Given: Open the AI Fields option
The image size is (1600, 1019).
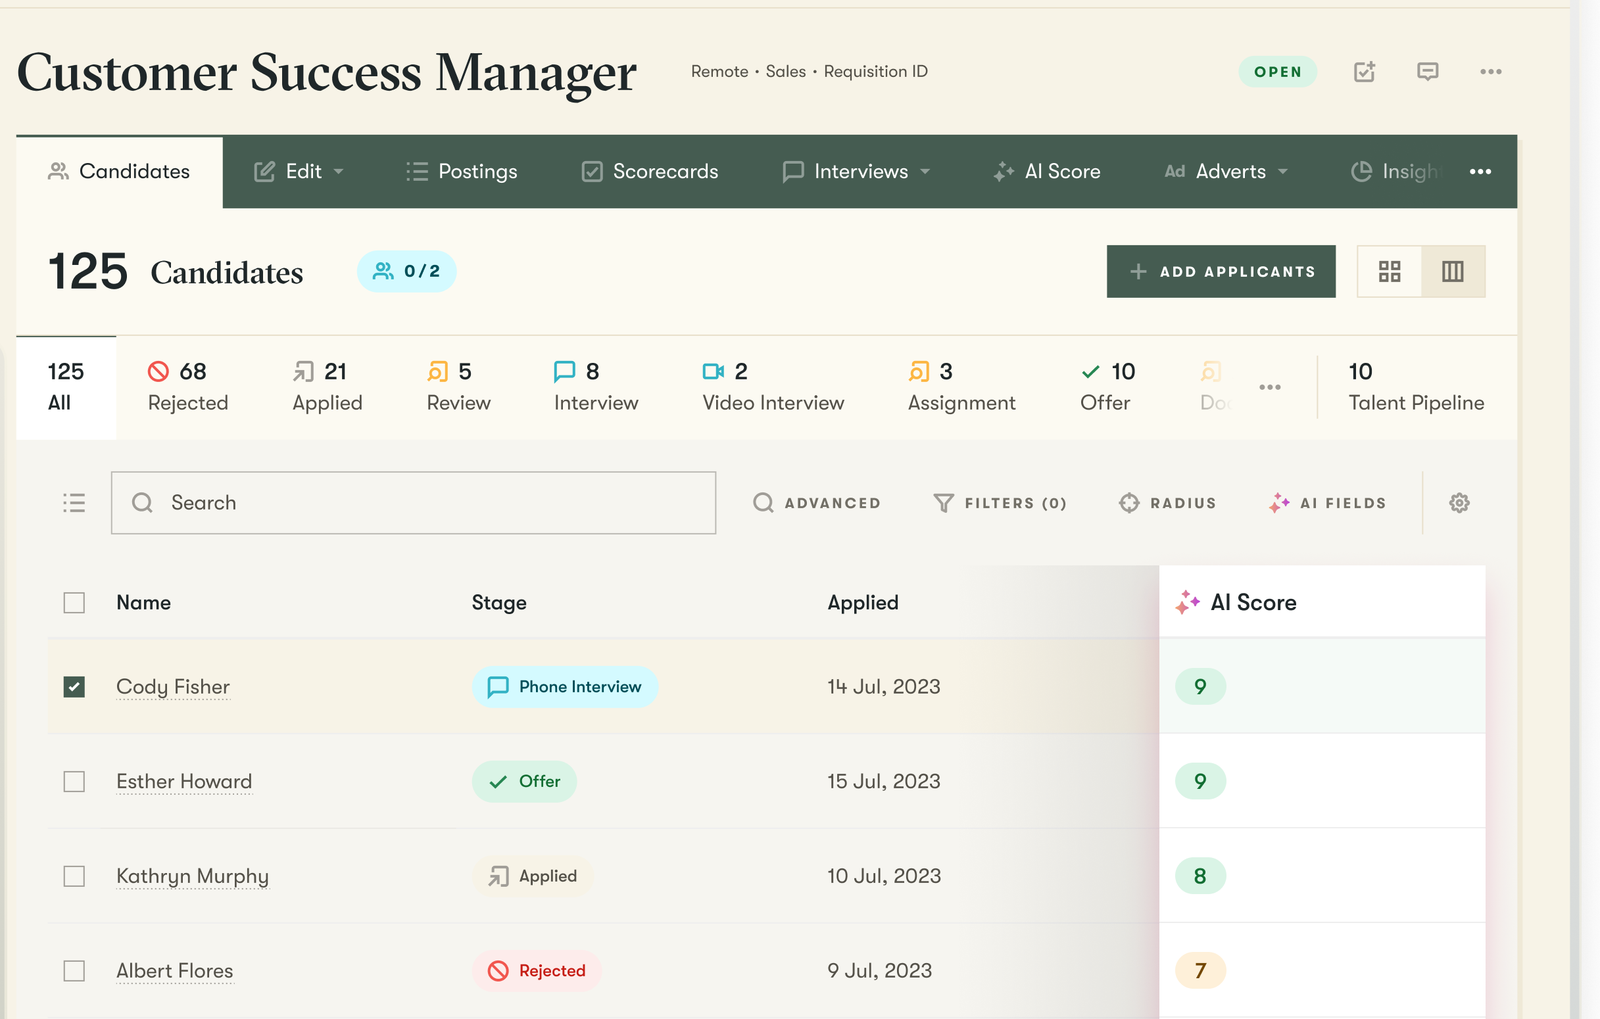Looking at the screenshot, I should 1328,503.
